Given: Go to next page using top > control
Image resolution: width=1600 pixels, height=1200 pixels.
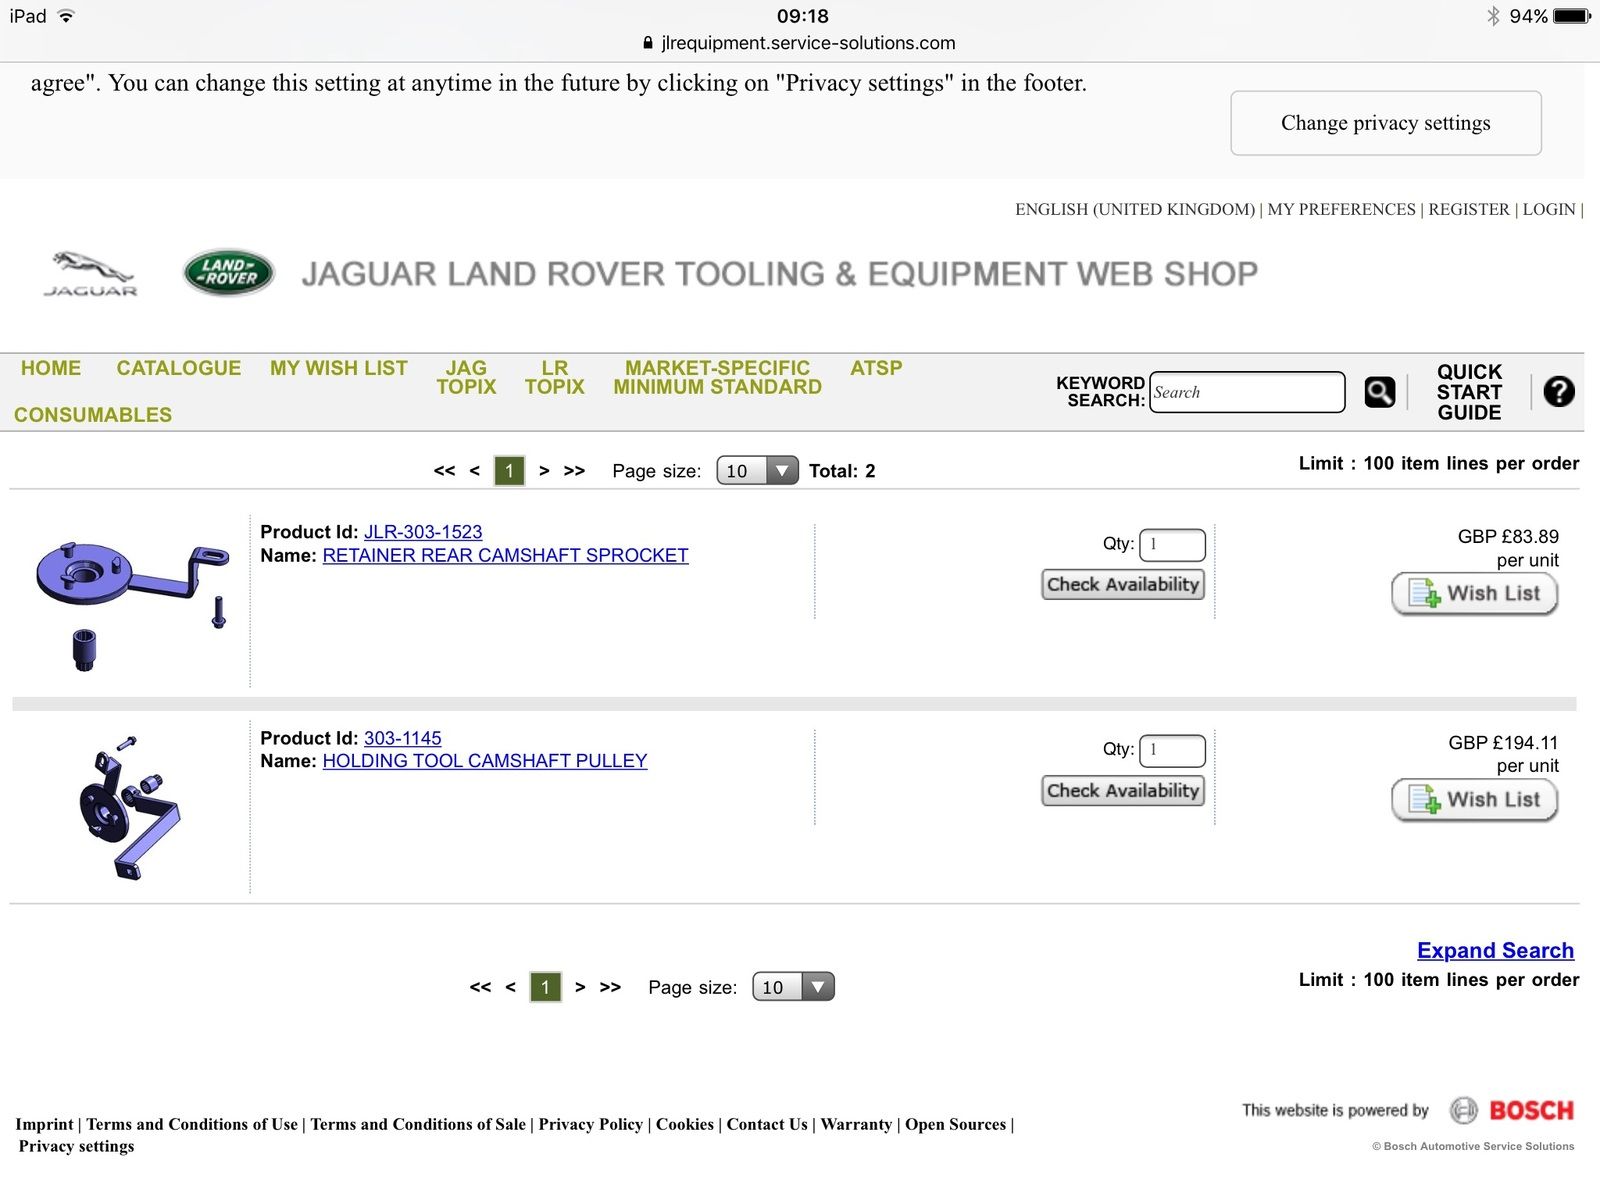Looking at the screenshot, I should [544, 470].
